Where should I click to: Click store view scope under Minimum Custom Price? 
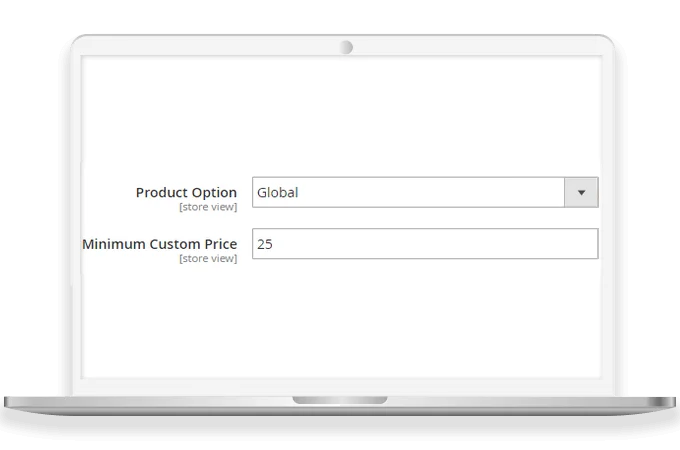coord(208,259)
